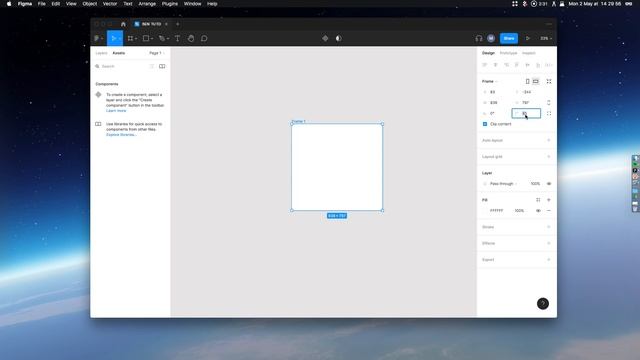Image resolution: width=640 pixels, height=360 pixels.
Task: Toggle fill visibility eye for the FFFFFF fill
Action: pyautogui.click(x=538, y=211)
